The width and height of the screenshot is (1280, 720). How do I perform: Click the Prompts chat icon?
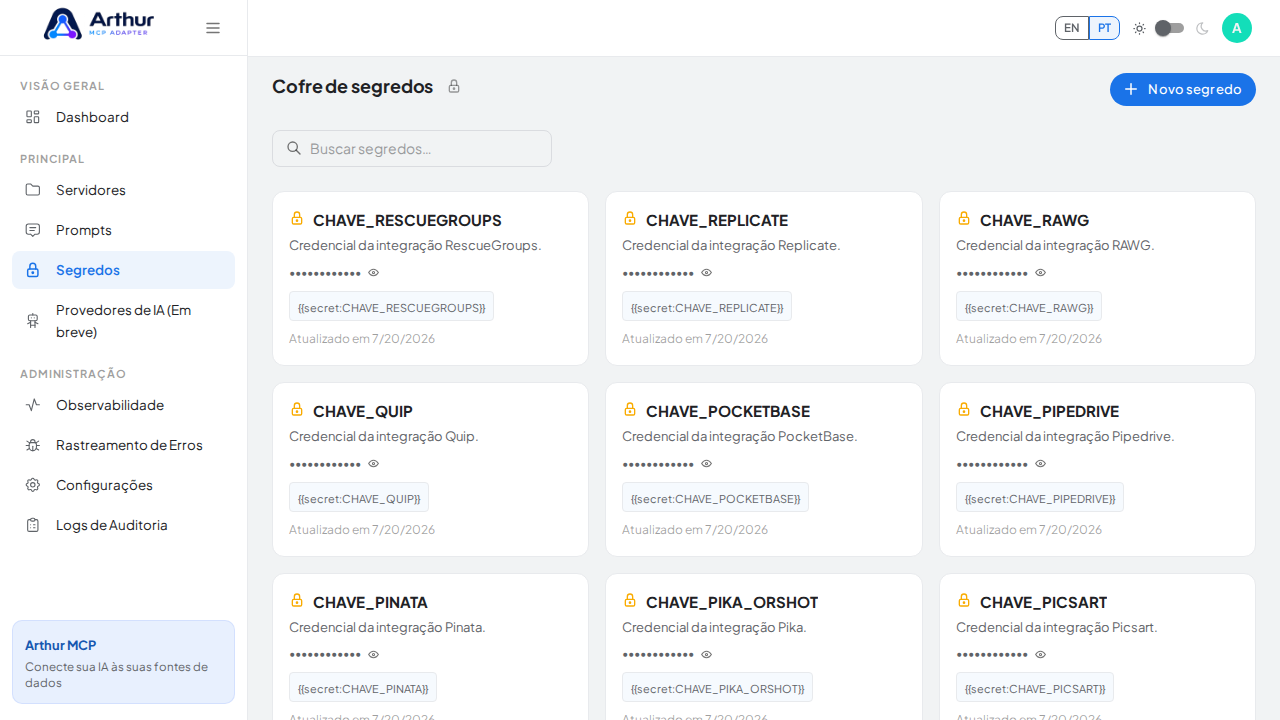(33, 230)
